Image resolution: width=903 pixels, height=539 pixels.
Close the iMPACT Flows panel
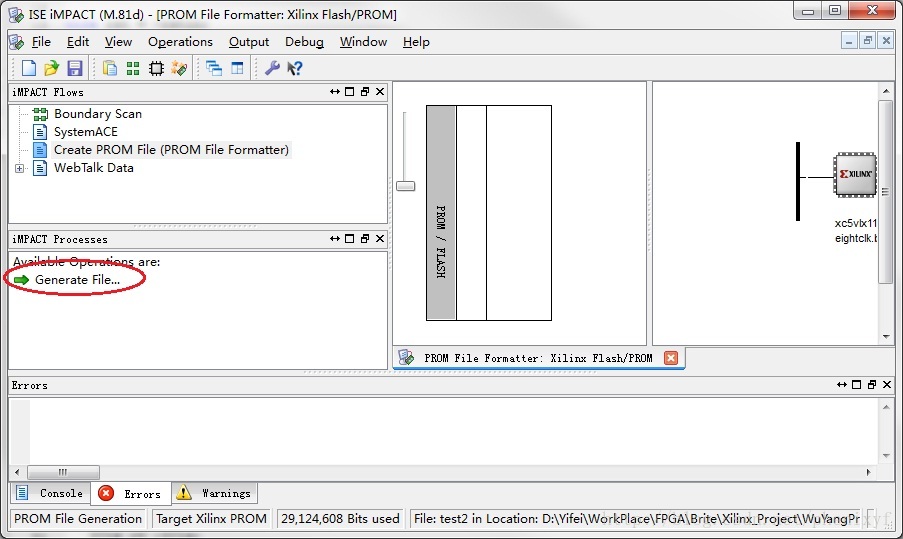coord(380,92)
